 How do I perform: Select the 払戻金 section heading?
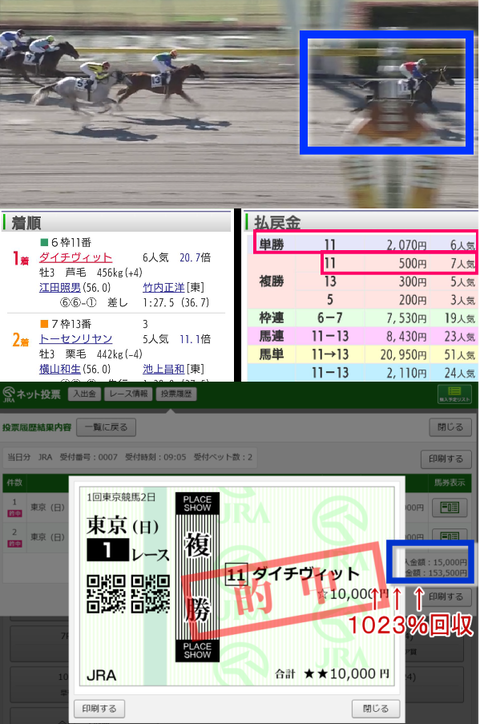(x=277, y=223)
